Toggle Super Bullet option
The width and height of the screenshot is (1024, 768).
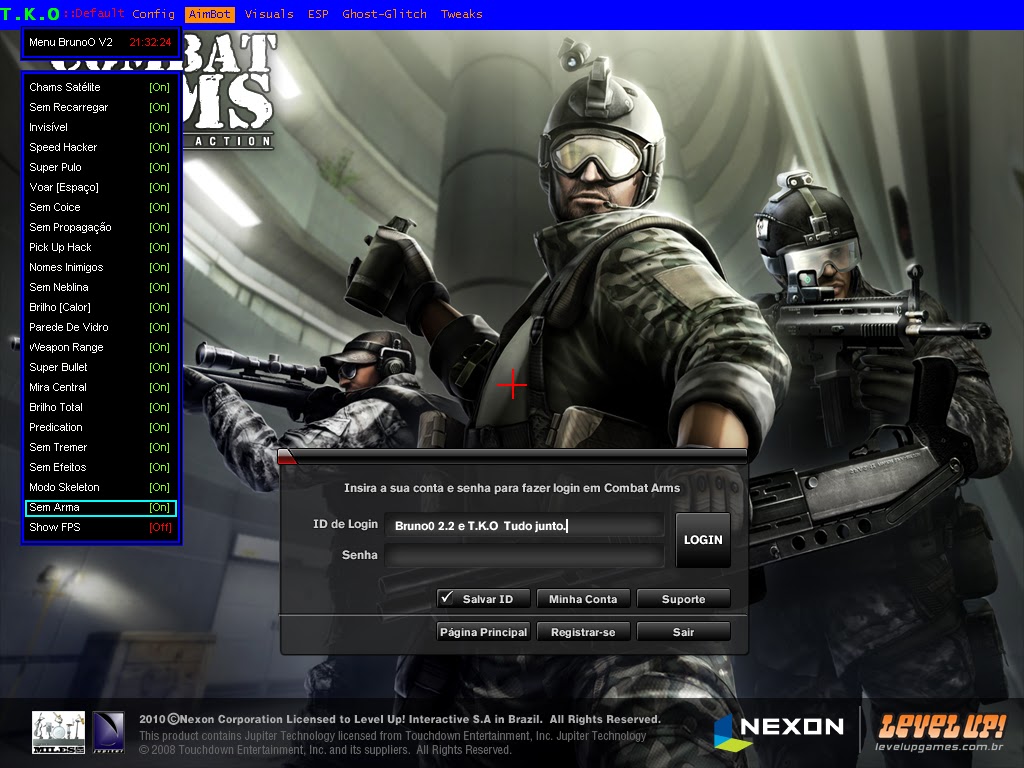pos(100,367)
